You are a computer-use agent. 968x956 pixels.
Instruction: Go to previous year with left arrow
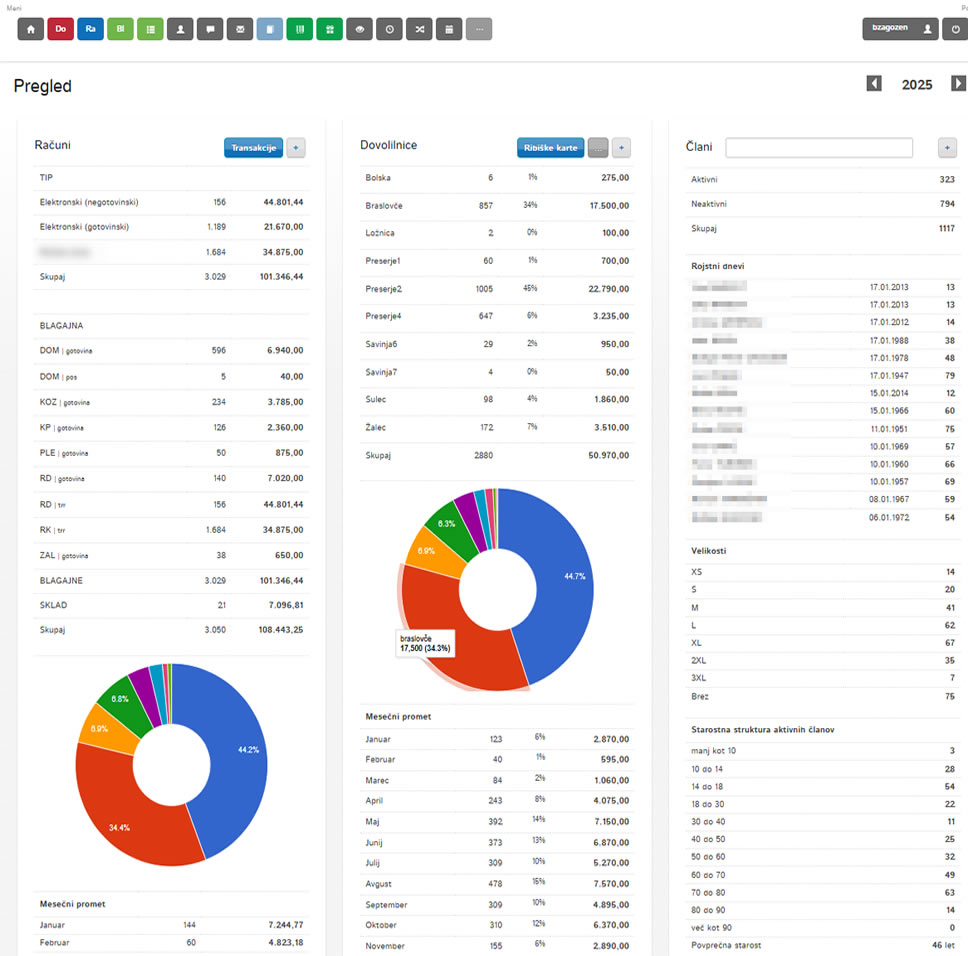[874, 84]
